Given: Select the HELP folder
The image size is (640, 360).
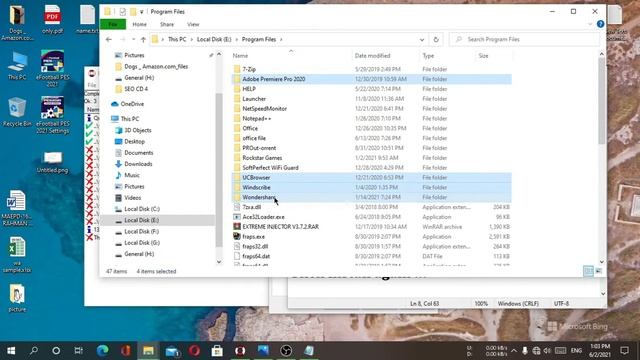Looking at the screenshot, I should tap(371, 89).
